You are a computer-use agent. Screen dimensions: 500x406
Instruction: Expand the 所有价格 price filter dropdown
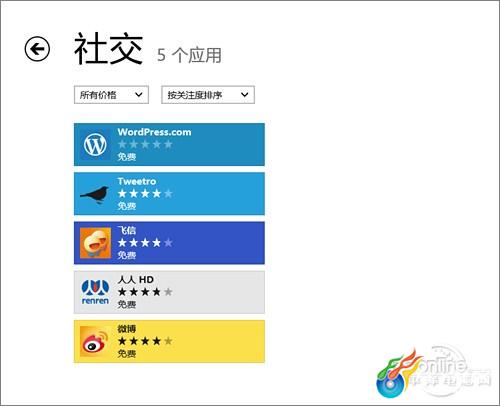pyautogui.click(x=111, y=95)
